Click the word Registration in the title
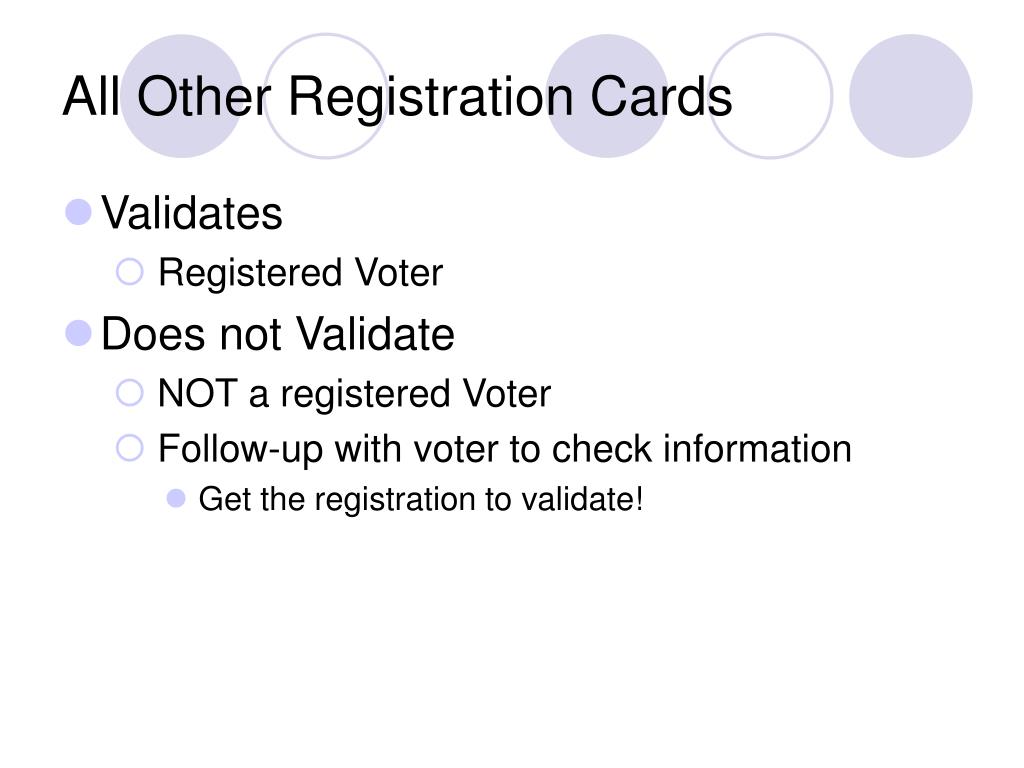This screenshot has width=1024, height=768. (430, 98)
